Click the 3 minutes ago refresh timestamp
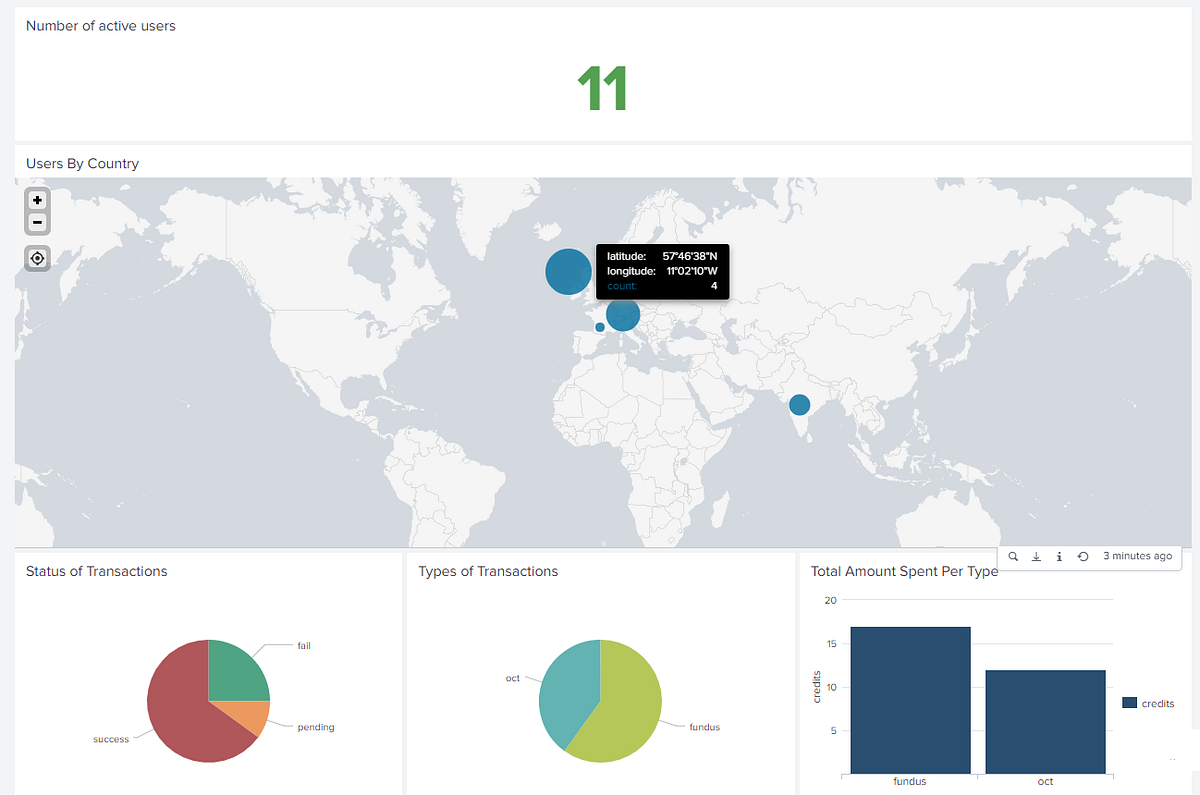This screenshot has width=1200, height=795. tap(1138, 556)
